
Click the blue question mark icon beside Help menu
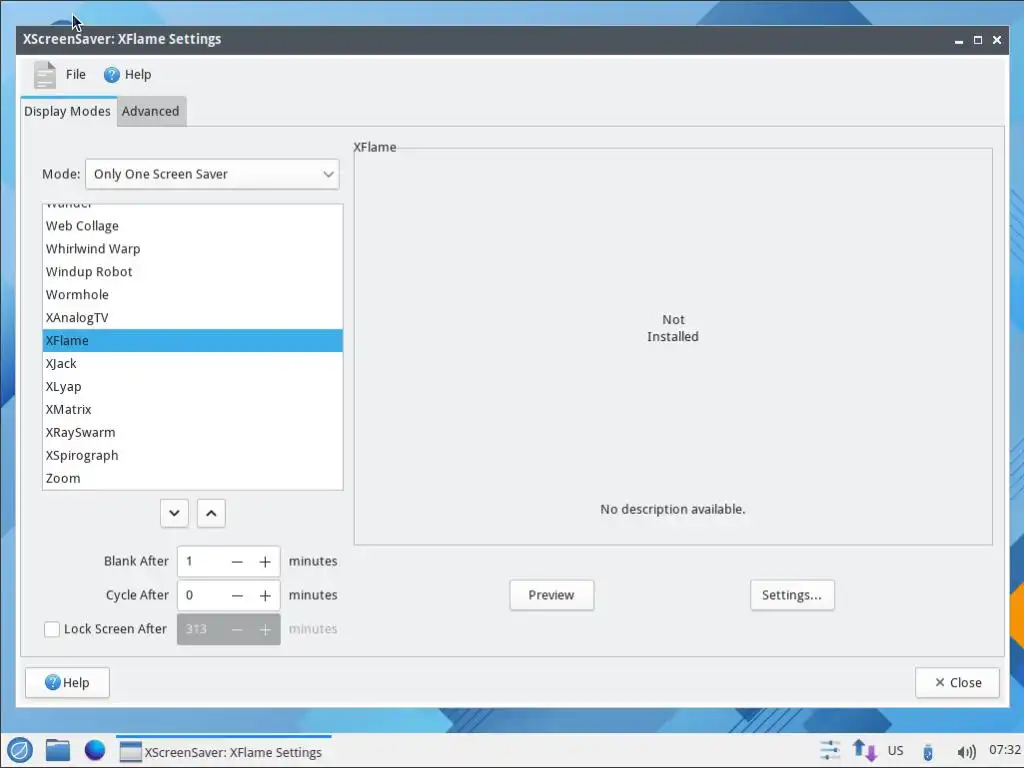pos(112,75)
